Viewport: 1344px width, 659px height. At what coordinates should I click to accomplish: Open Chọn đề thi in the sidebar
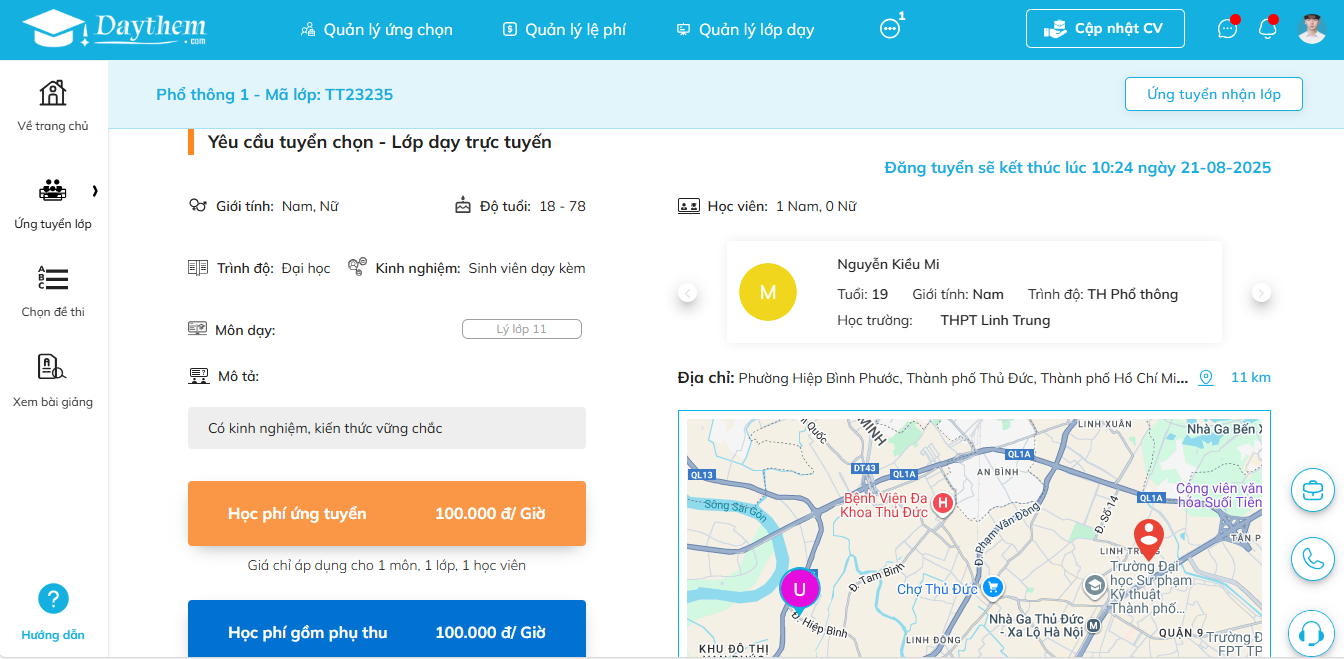[x=53, y=290]
